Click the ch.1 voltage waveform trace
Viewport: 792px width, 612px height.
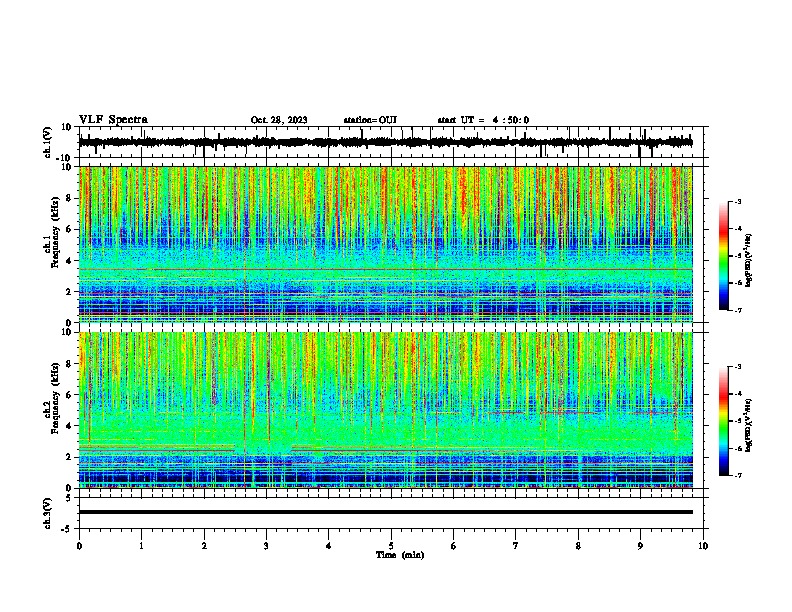point(385,142)
